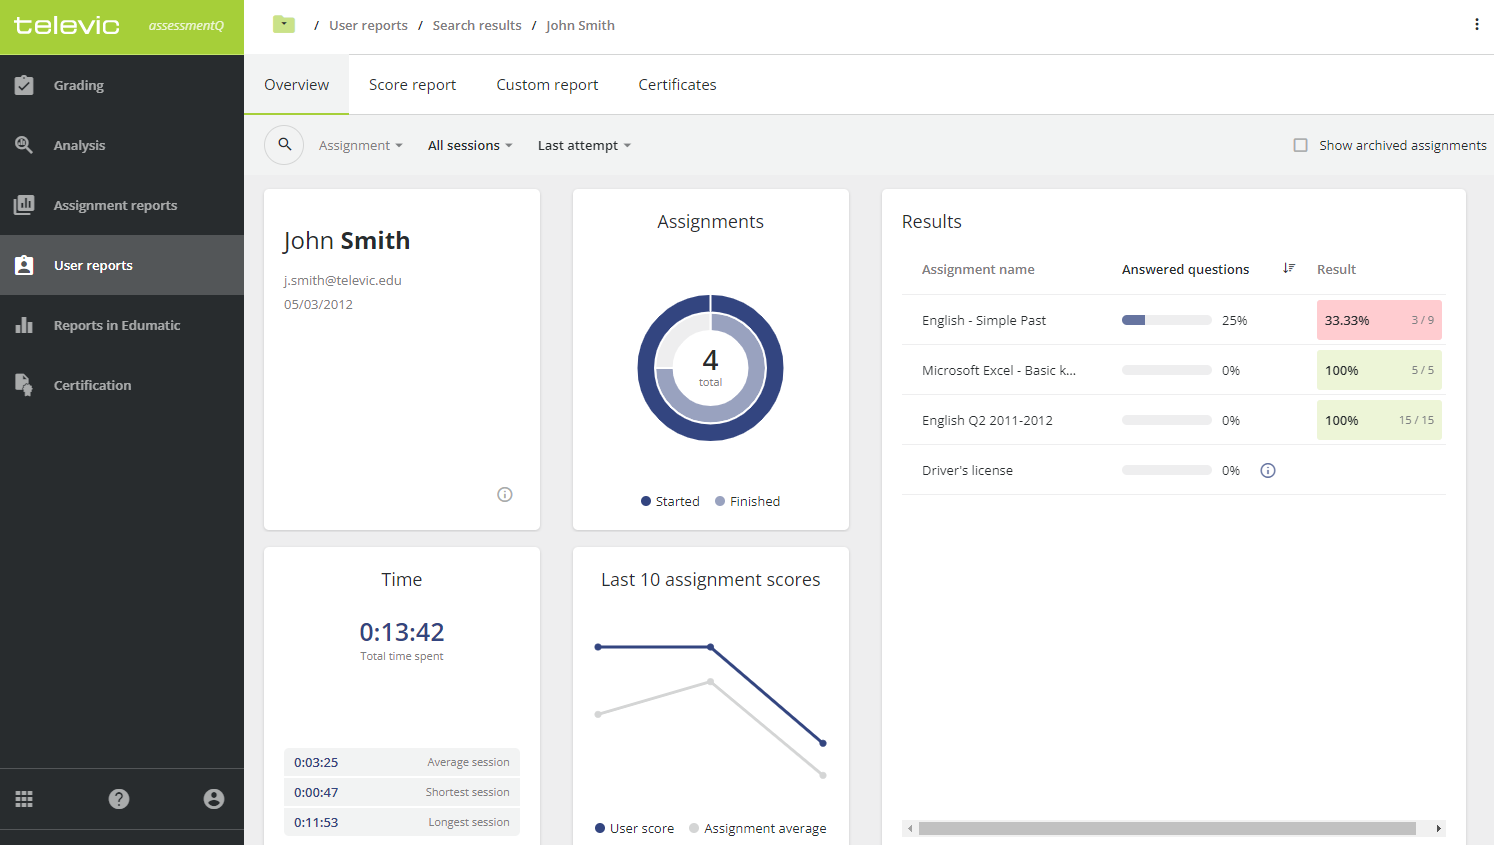1494x845 pixels.
Task: Open the user account profile icon
Action: coord(214,799)
